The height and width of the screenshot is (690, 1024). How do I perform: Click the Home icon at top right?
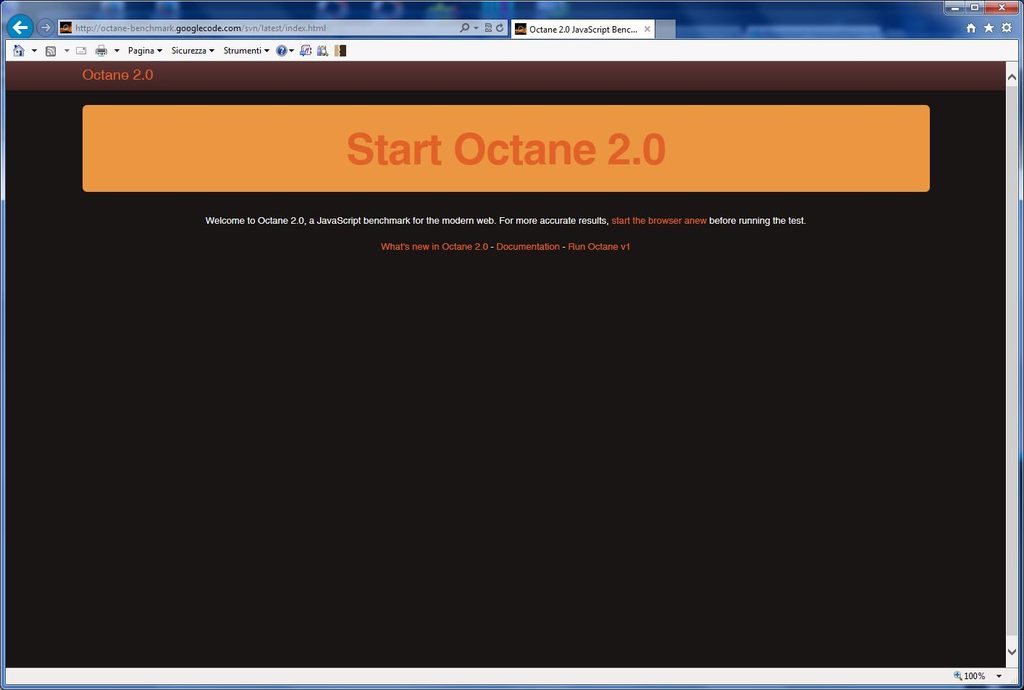point(971,28)
